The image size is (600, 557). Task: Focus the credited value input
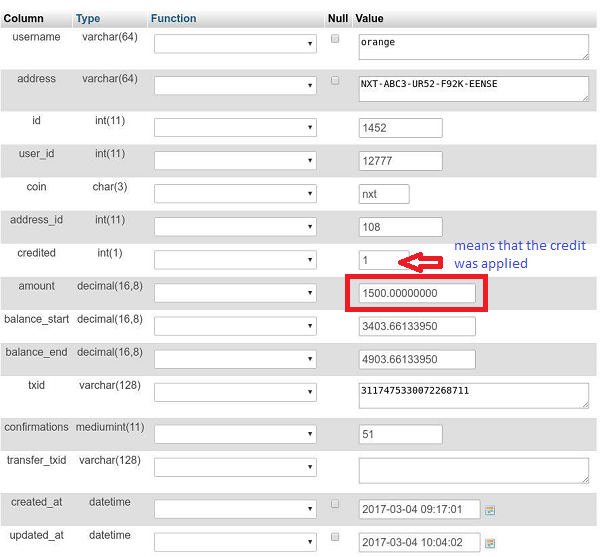(x=383, y=260)
